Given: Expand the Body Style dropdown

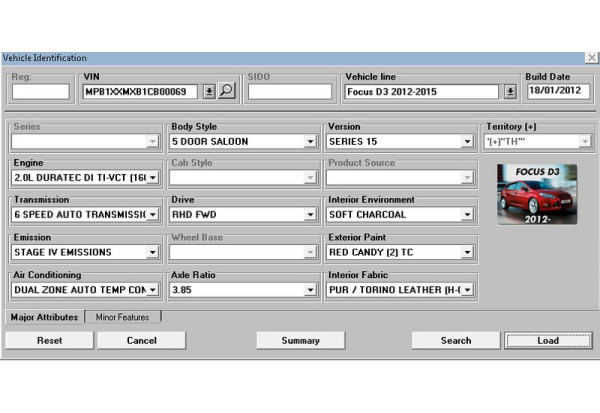Looking at the screenshot, I should click(310, 142).
